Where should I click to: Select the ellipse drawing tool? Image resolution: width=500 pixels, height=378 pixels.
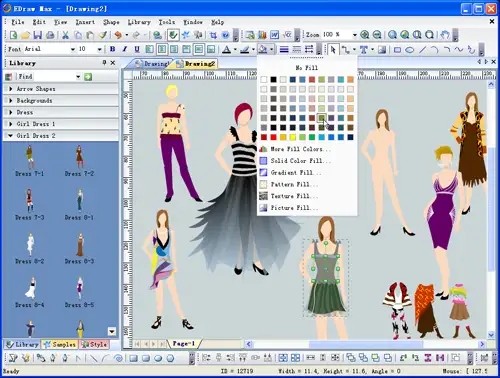[410, 50]
